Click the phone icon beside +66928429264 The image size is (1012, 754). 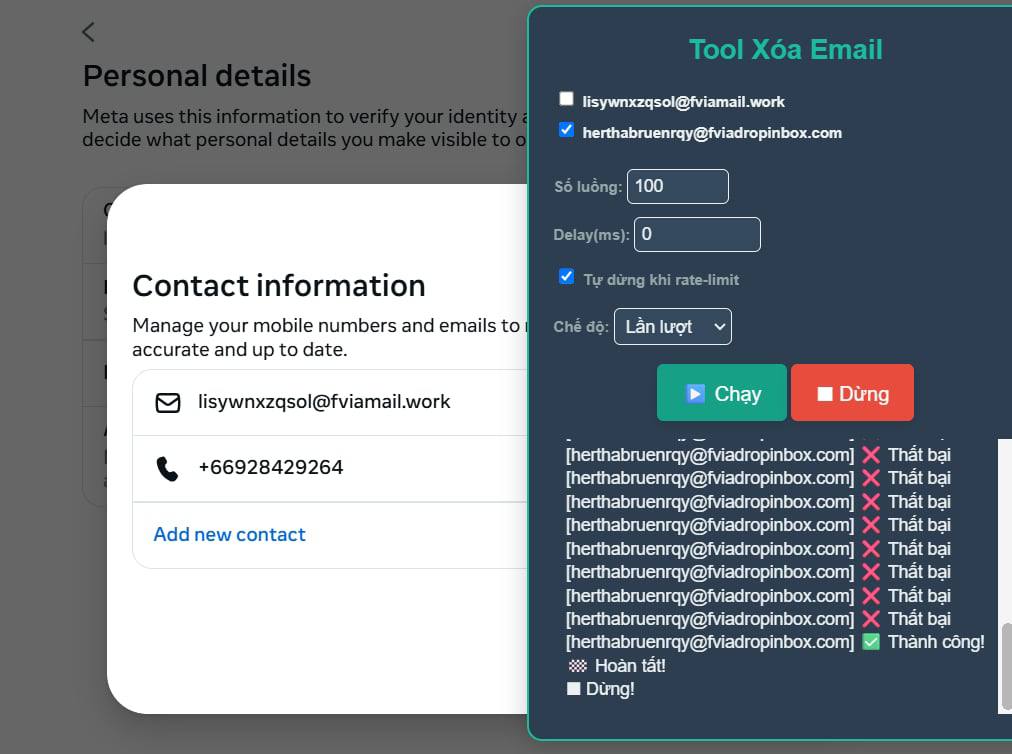click(x=167, y=468)
